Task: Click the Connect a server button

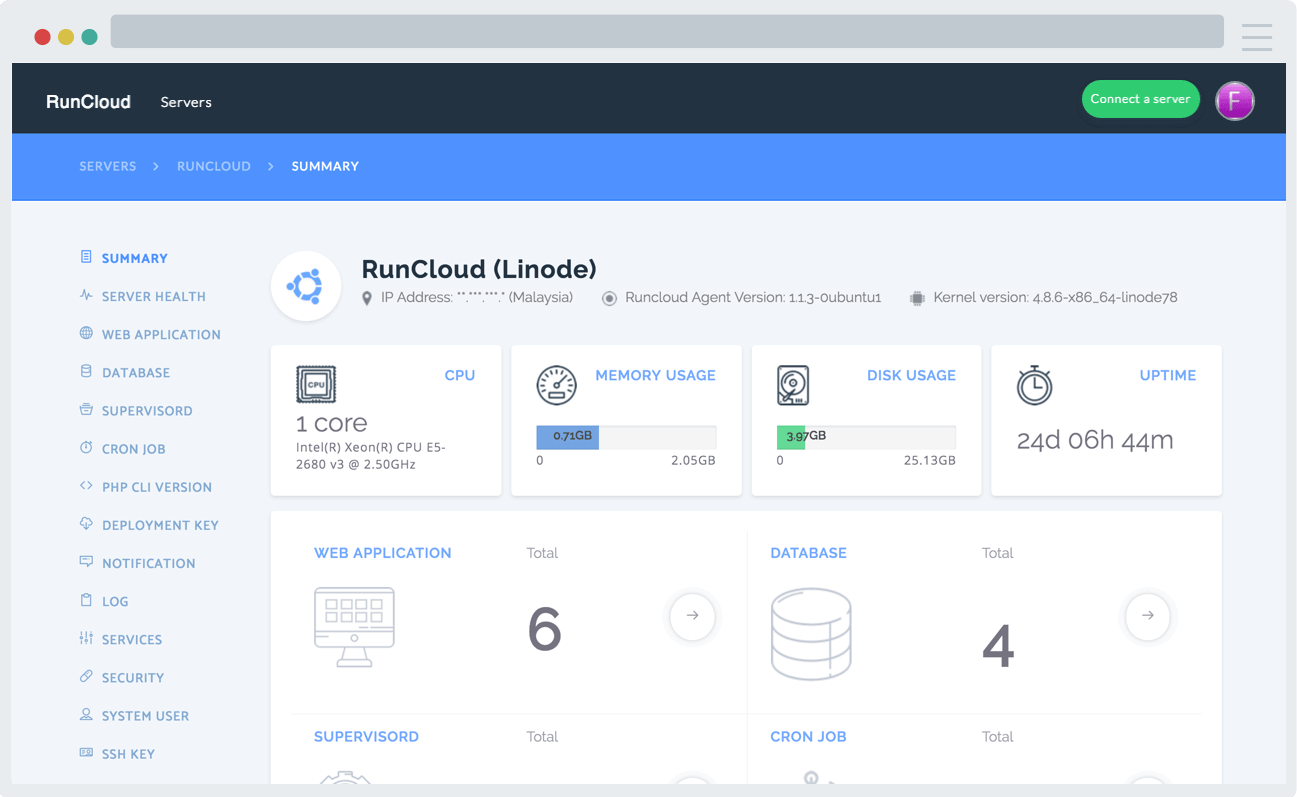Action: (x=1140, y=99)
